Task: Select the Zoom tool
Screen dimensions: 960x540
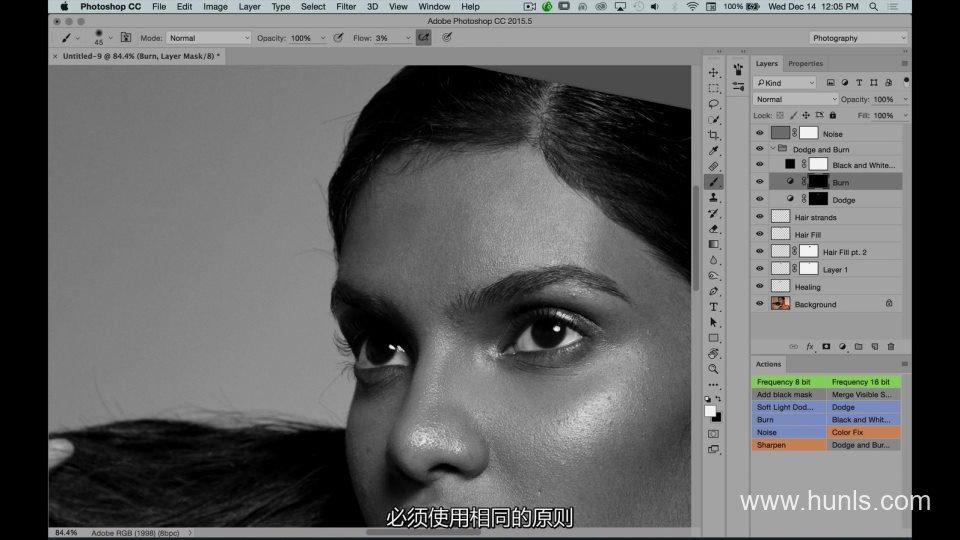Action: pyautogui.click(x=713, y=369)
